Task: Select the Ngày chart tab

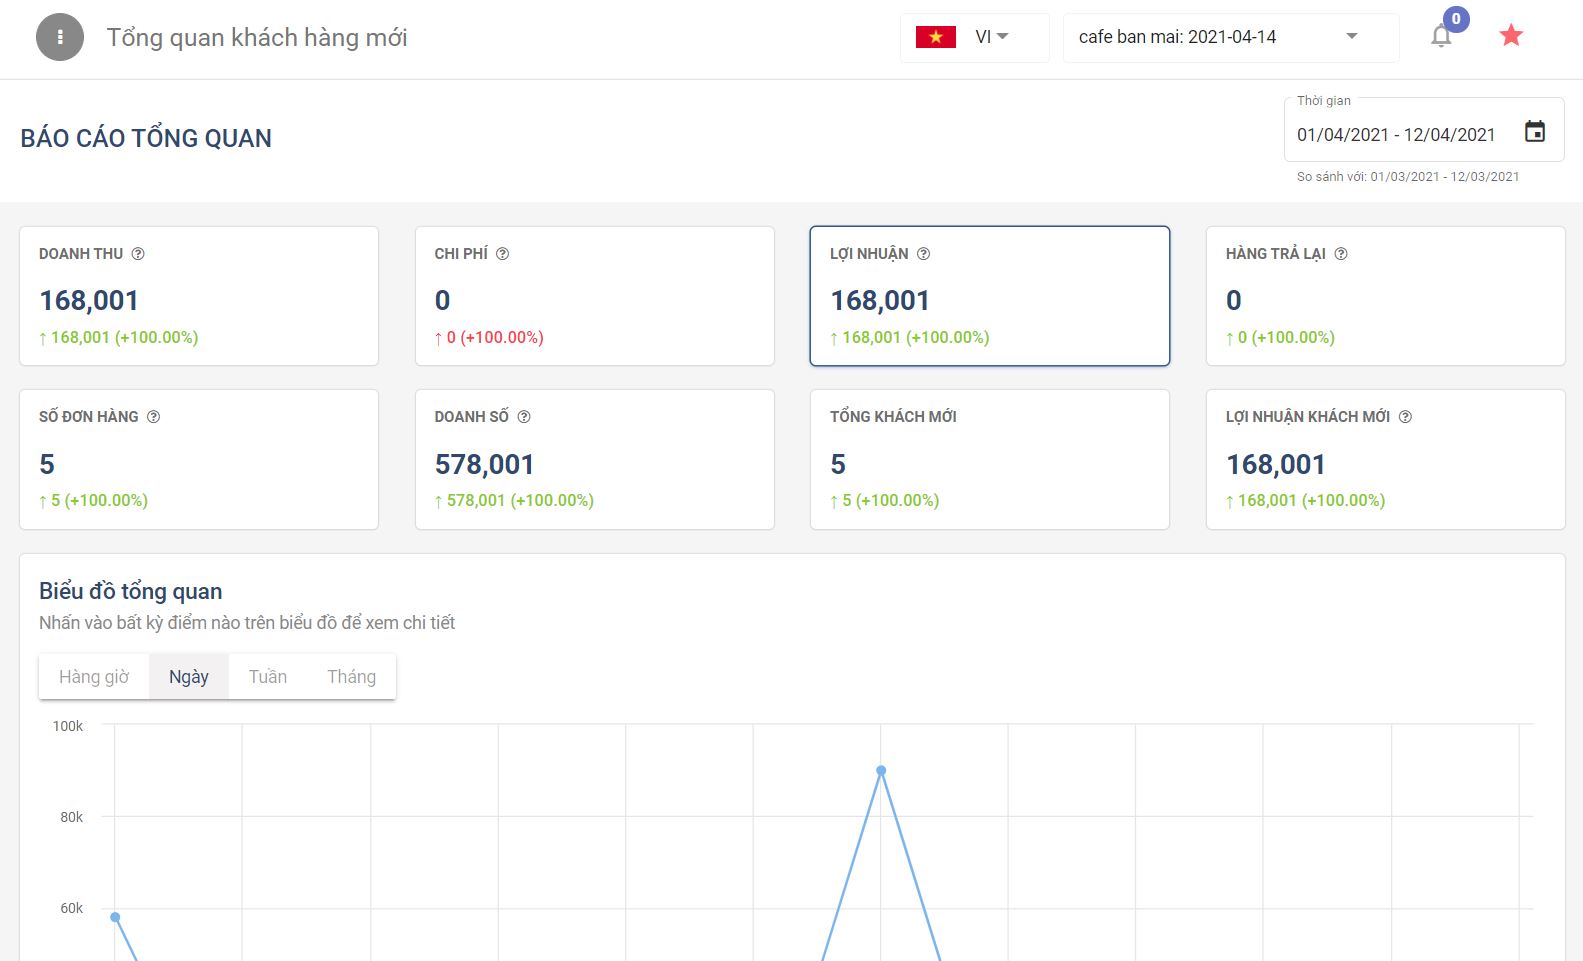Action: click(x=189, y=677)
